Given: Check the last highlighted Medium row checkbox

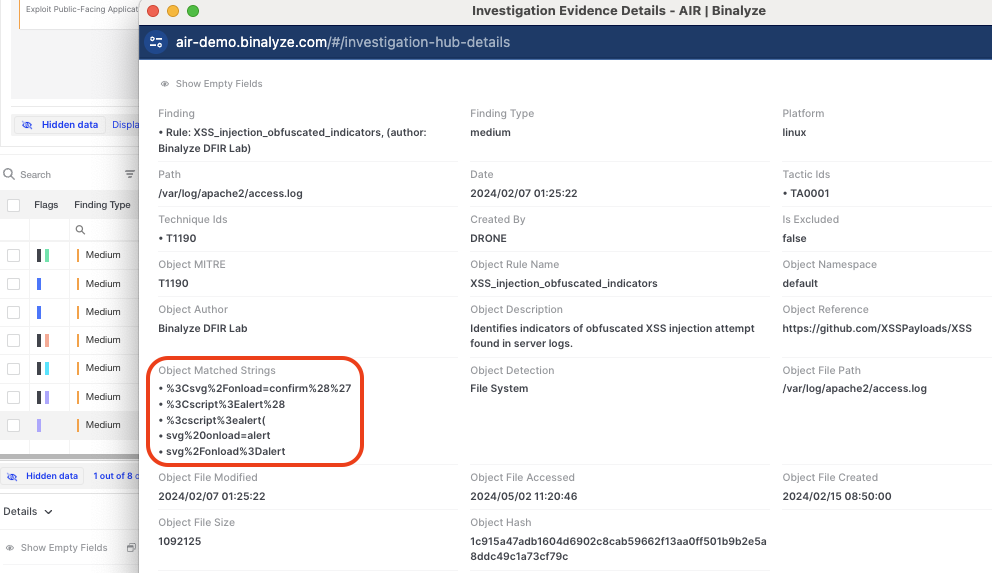Looking at the screenshot, I should (14, 425).
